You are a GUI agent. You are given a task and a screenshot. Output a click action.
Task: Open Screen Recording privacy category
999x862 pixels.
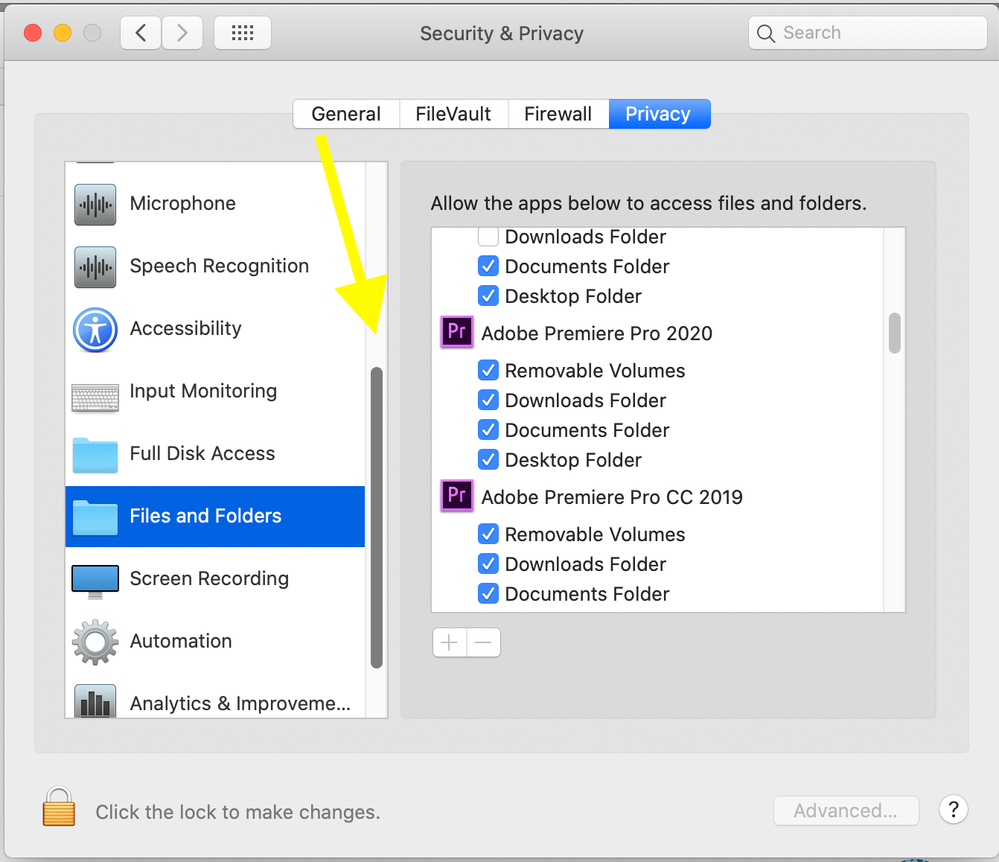[x=215, y=578]
